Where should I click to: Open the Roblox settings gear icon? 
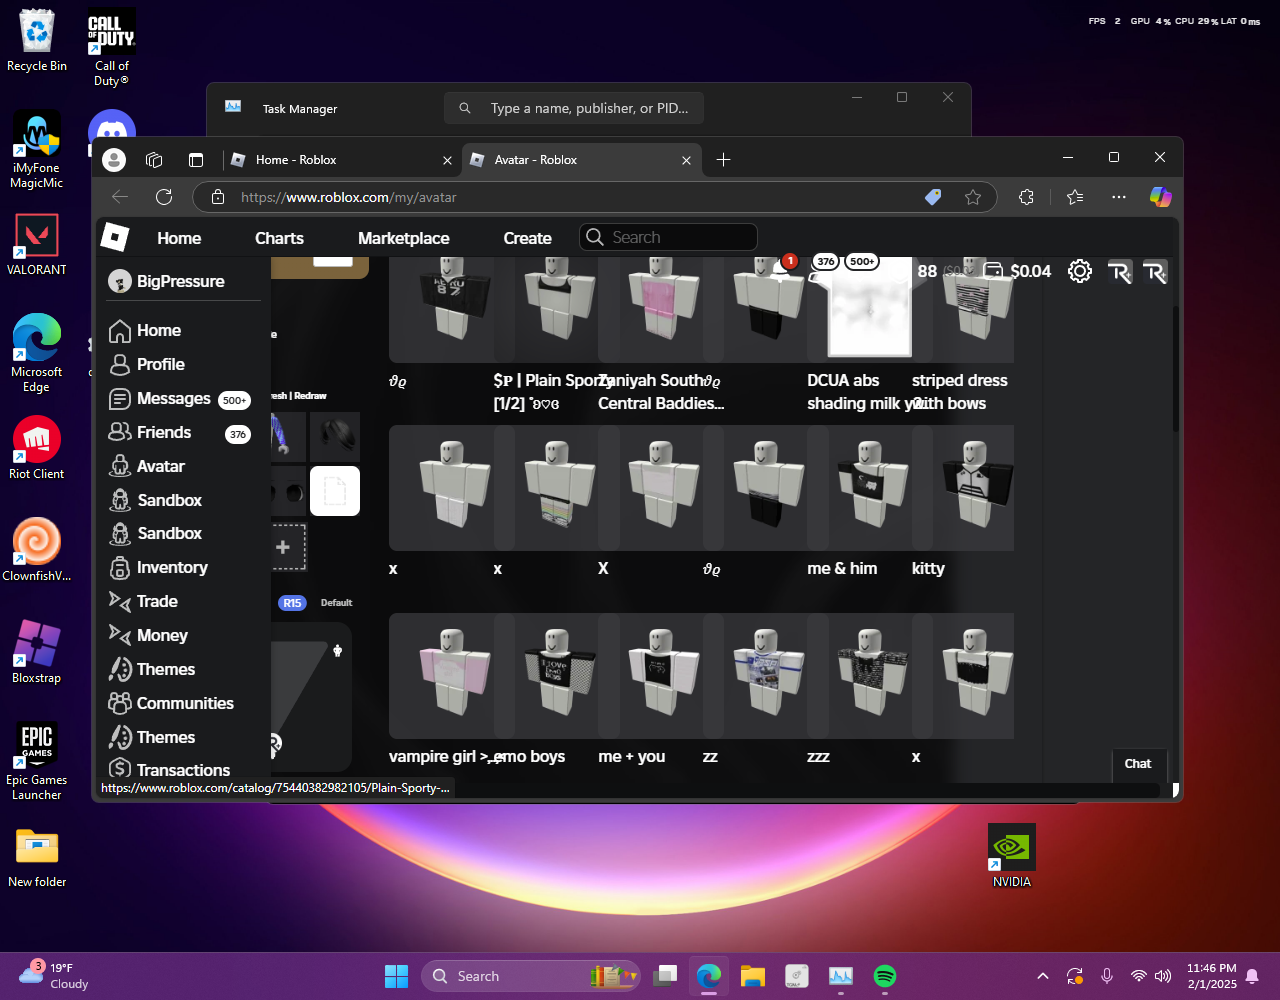(1079, 271)
